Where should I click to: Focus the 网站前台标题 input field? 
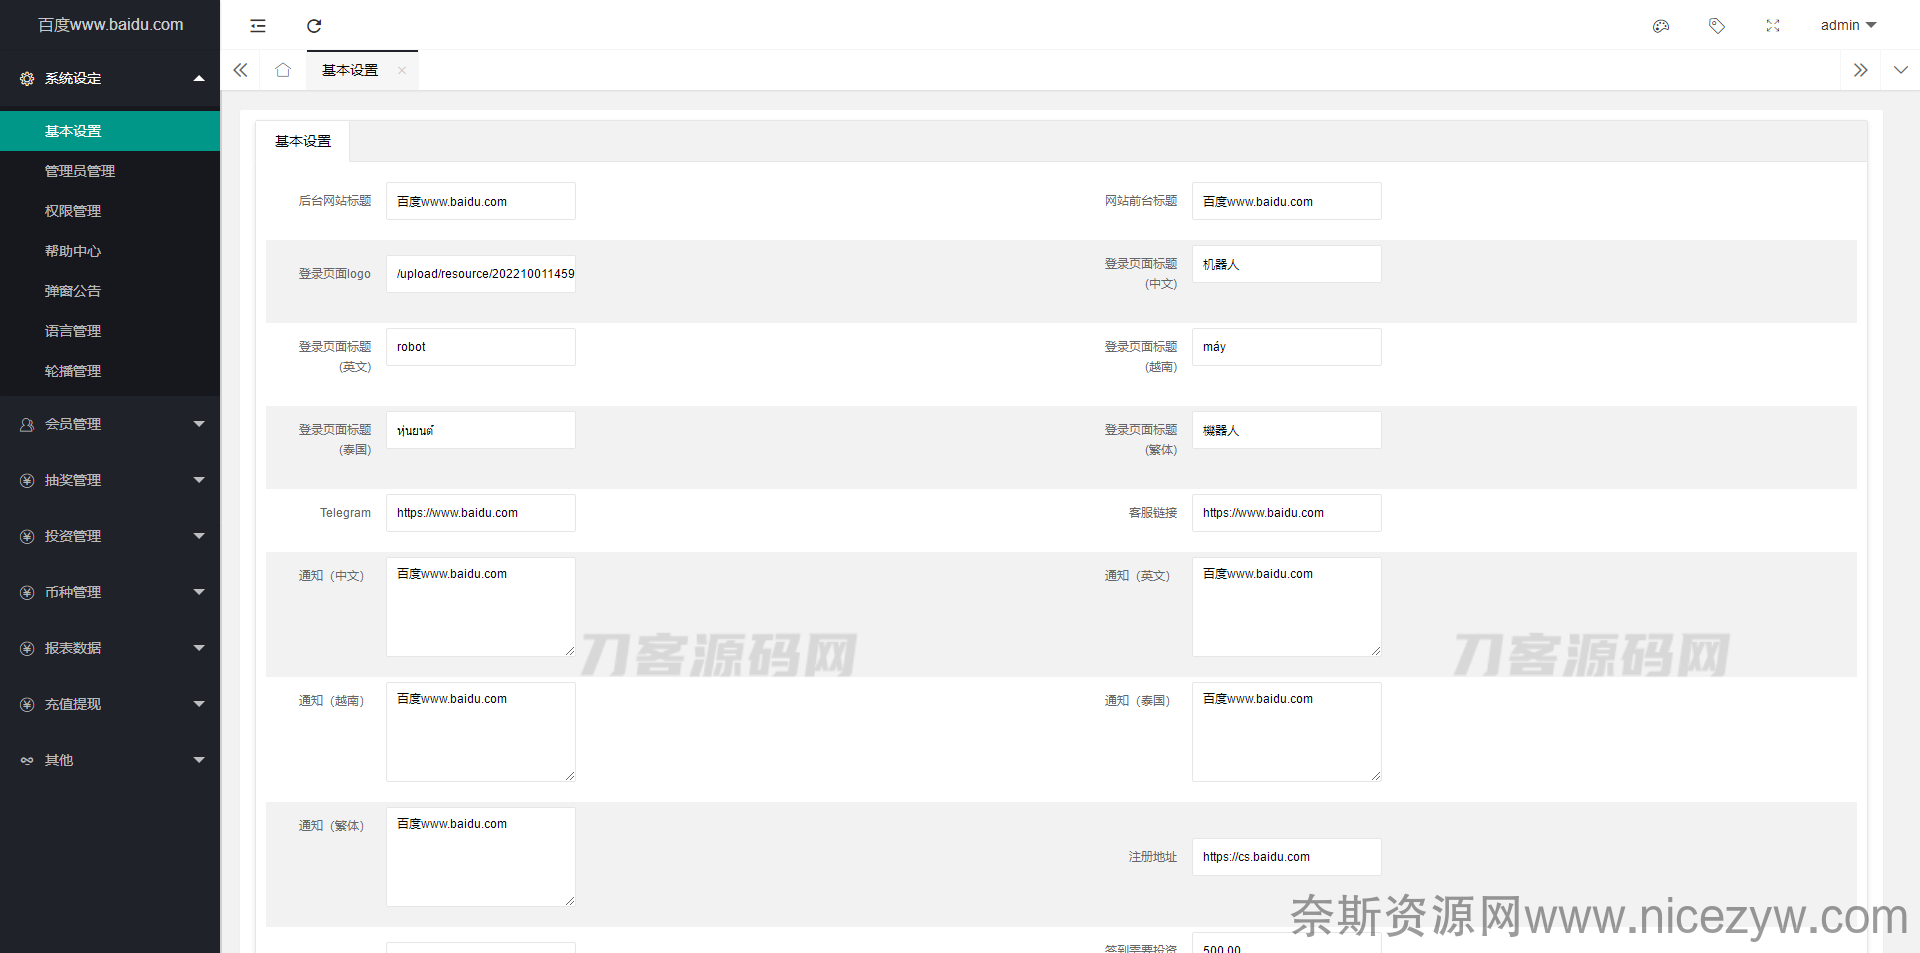pos(1287,201)
